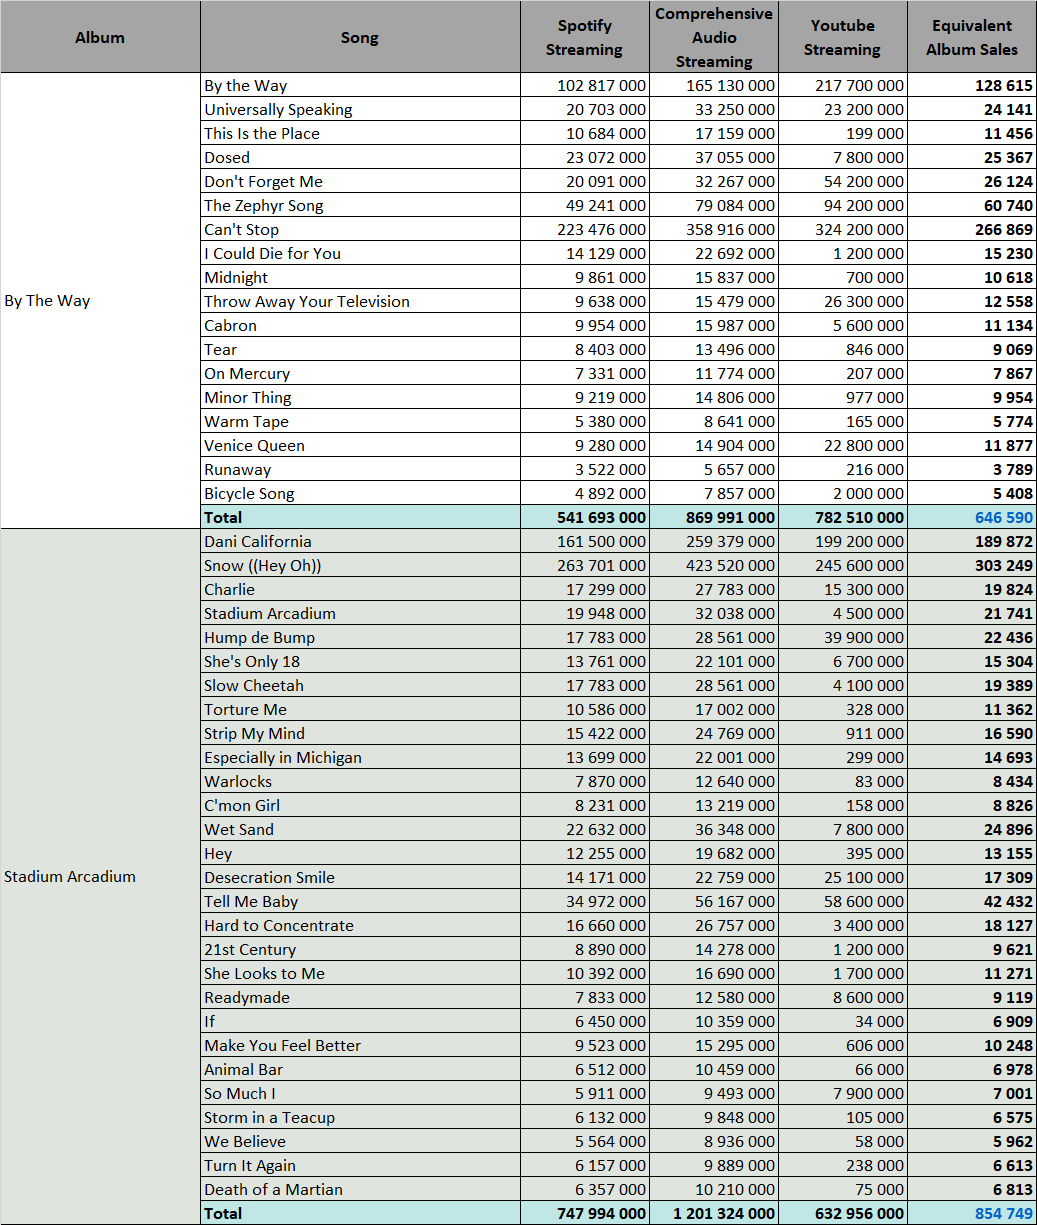This screenshot has width=1037, height=1225.
Task: Select the song cell 'Especially in Michigan'
Action: point(360,757)
